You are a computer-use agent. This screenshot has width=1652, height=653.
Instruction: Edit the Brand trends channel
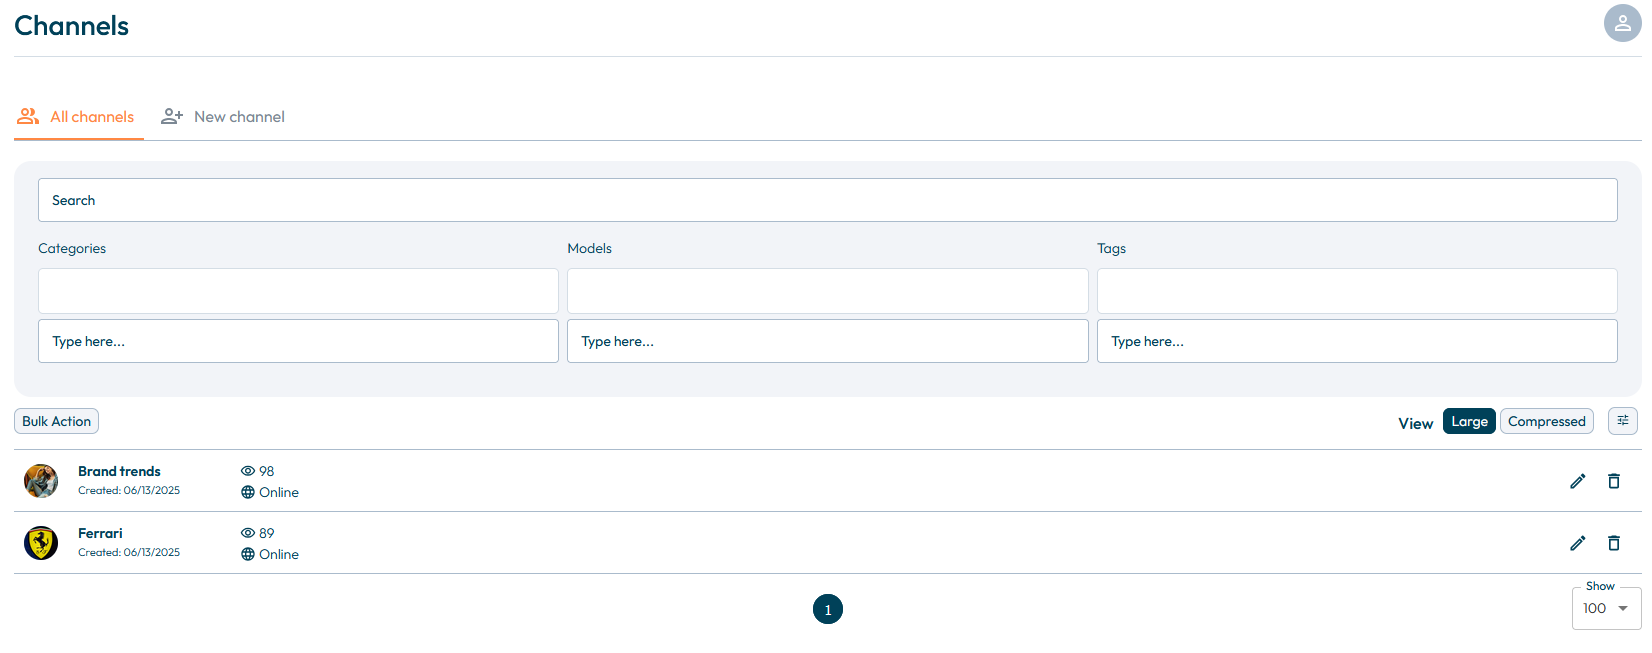(x=1578, y=481)
